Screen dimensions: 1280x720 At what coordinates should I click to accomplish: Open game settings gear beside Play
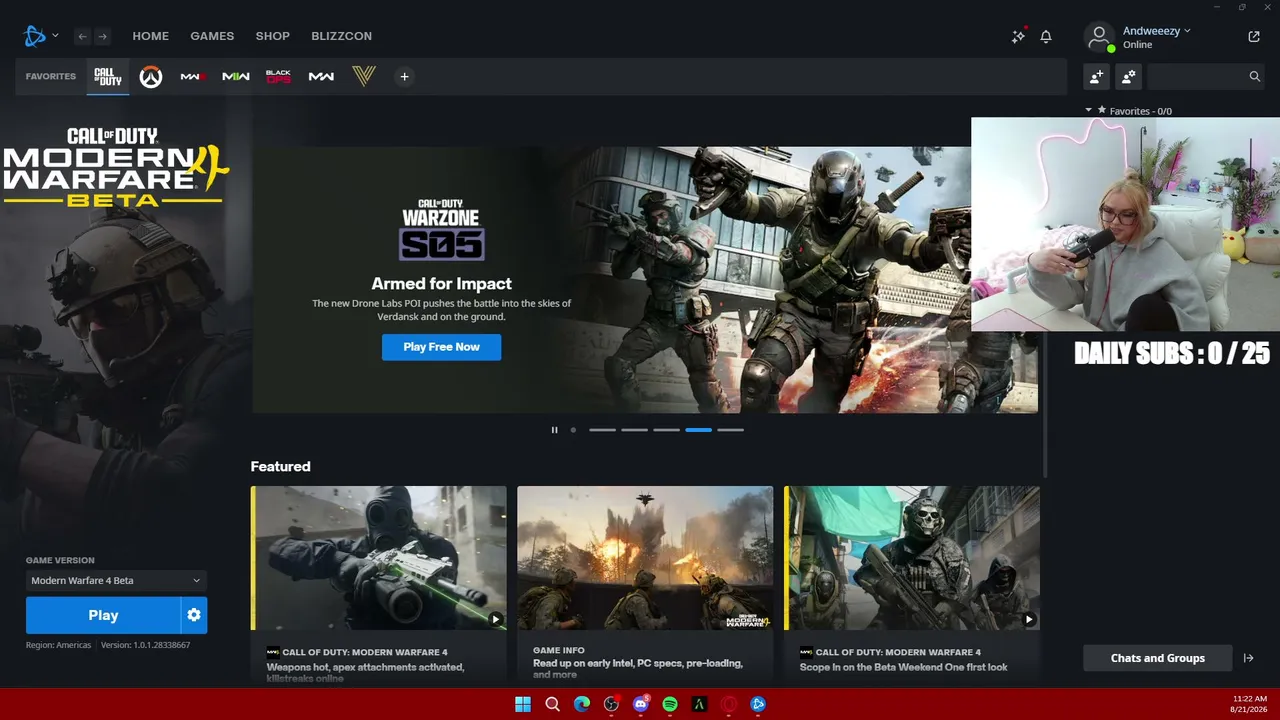click(194, 615)
